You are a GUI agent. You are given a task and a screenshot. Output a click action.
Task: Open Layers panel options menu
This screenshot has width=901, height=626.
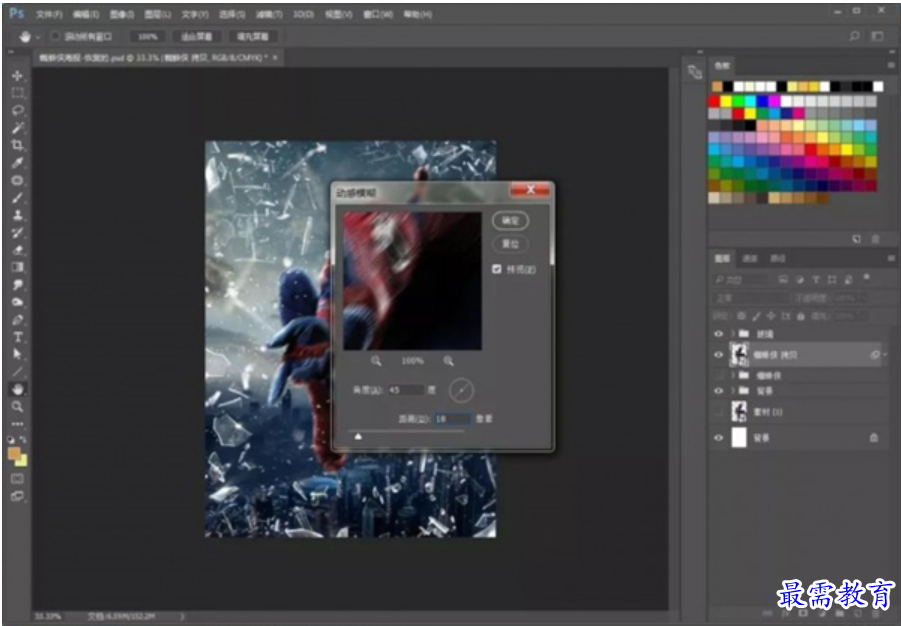[x=891, y=259]
